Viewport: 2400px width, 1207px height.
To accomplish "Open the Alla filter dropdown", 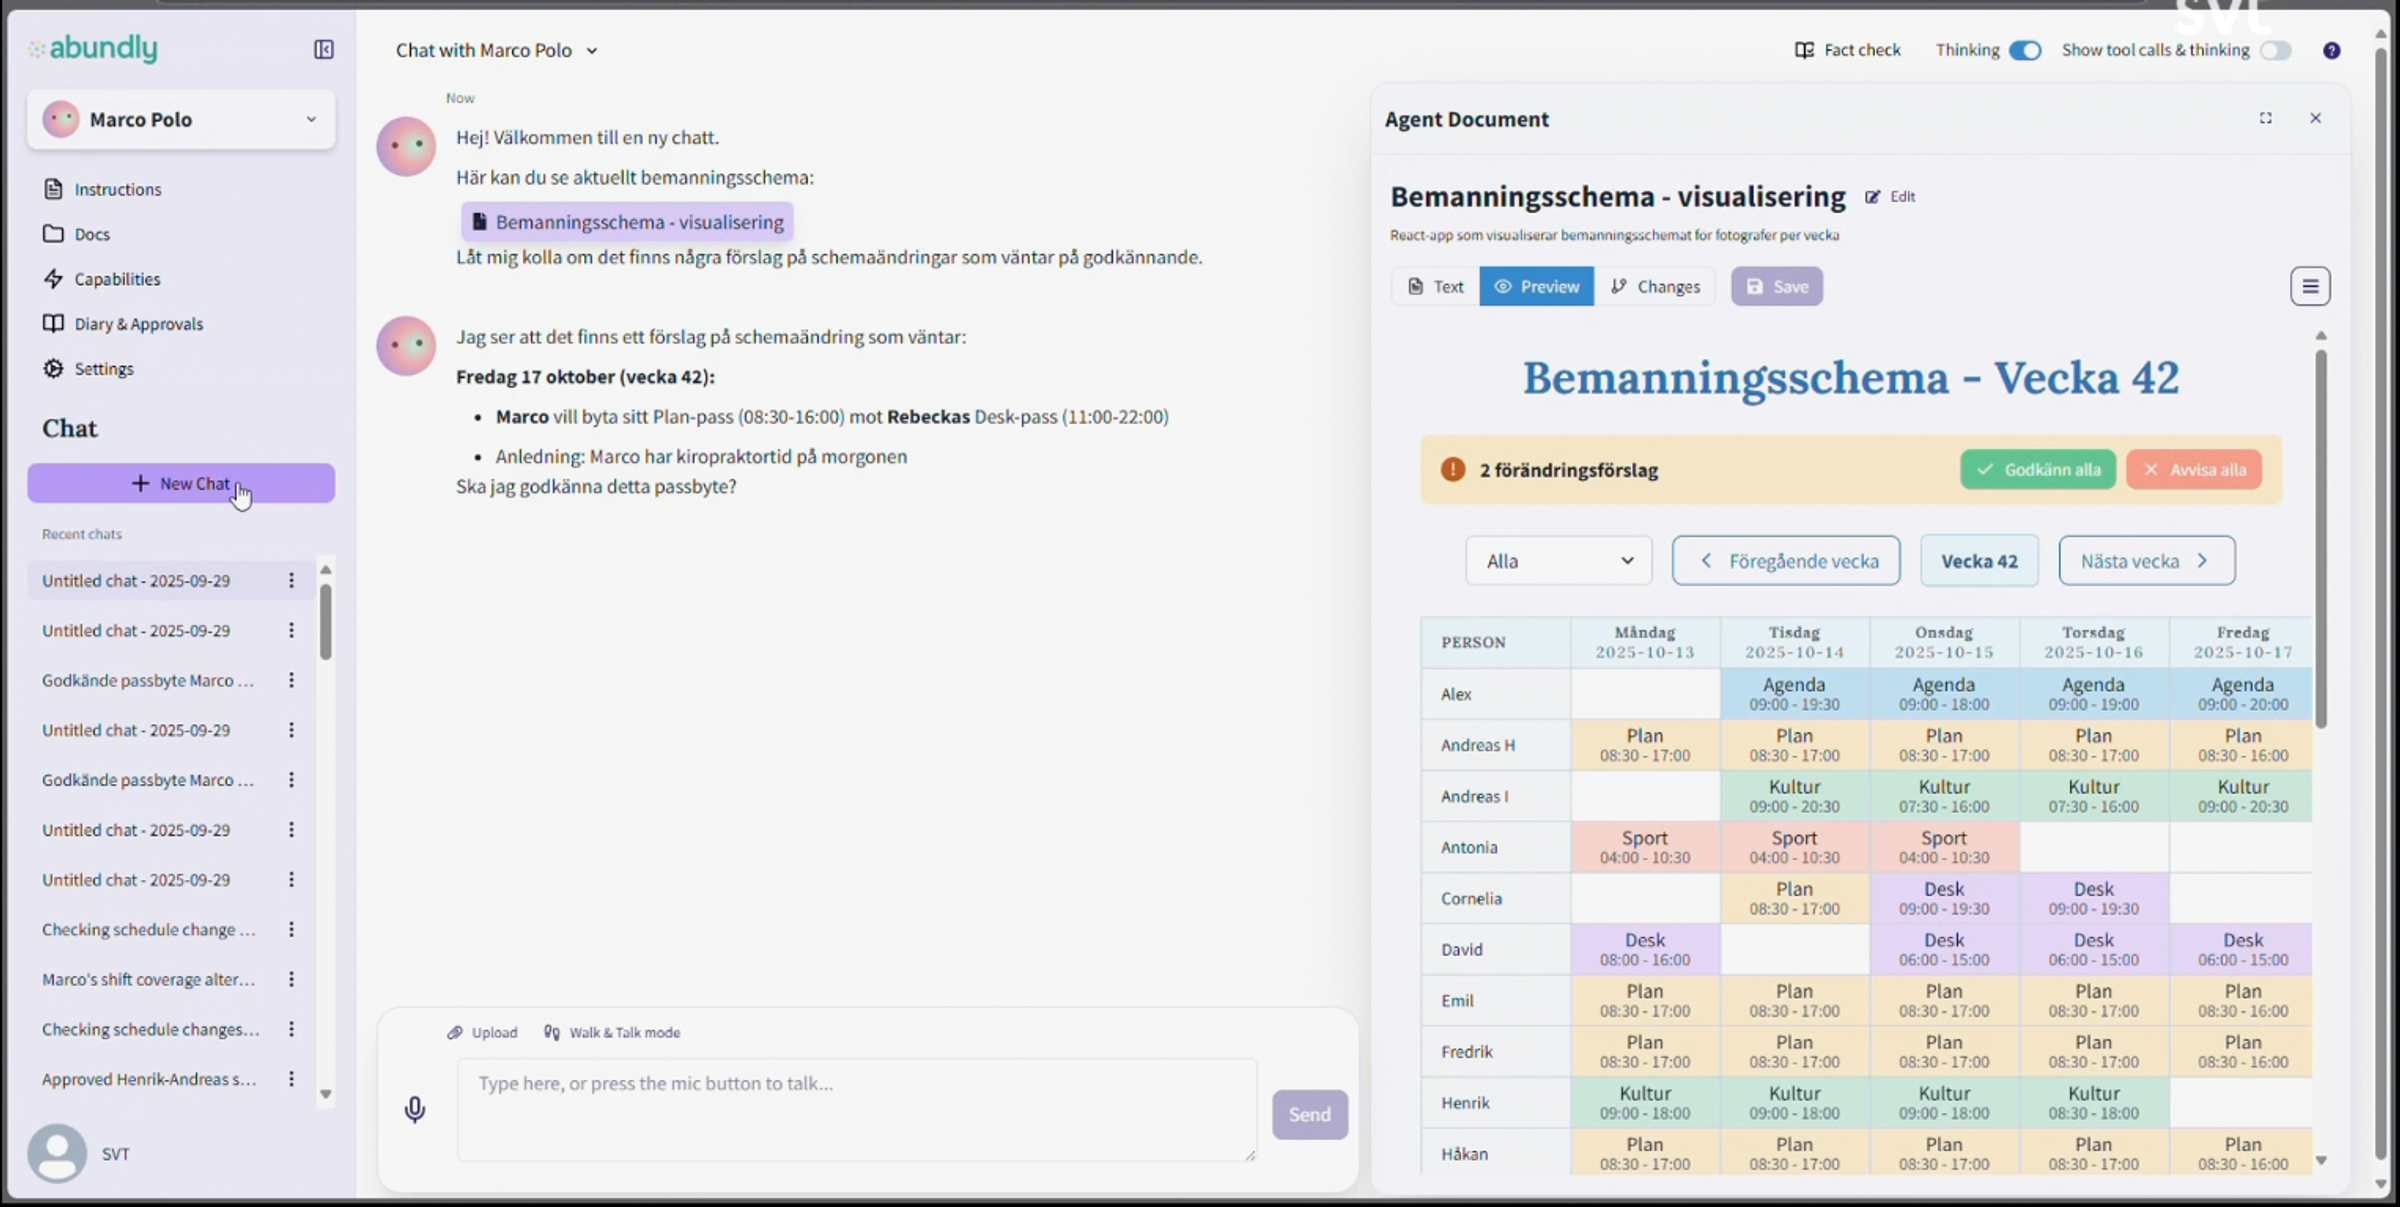I will 1558,561.
